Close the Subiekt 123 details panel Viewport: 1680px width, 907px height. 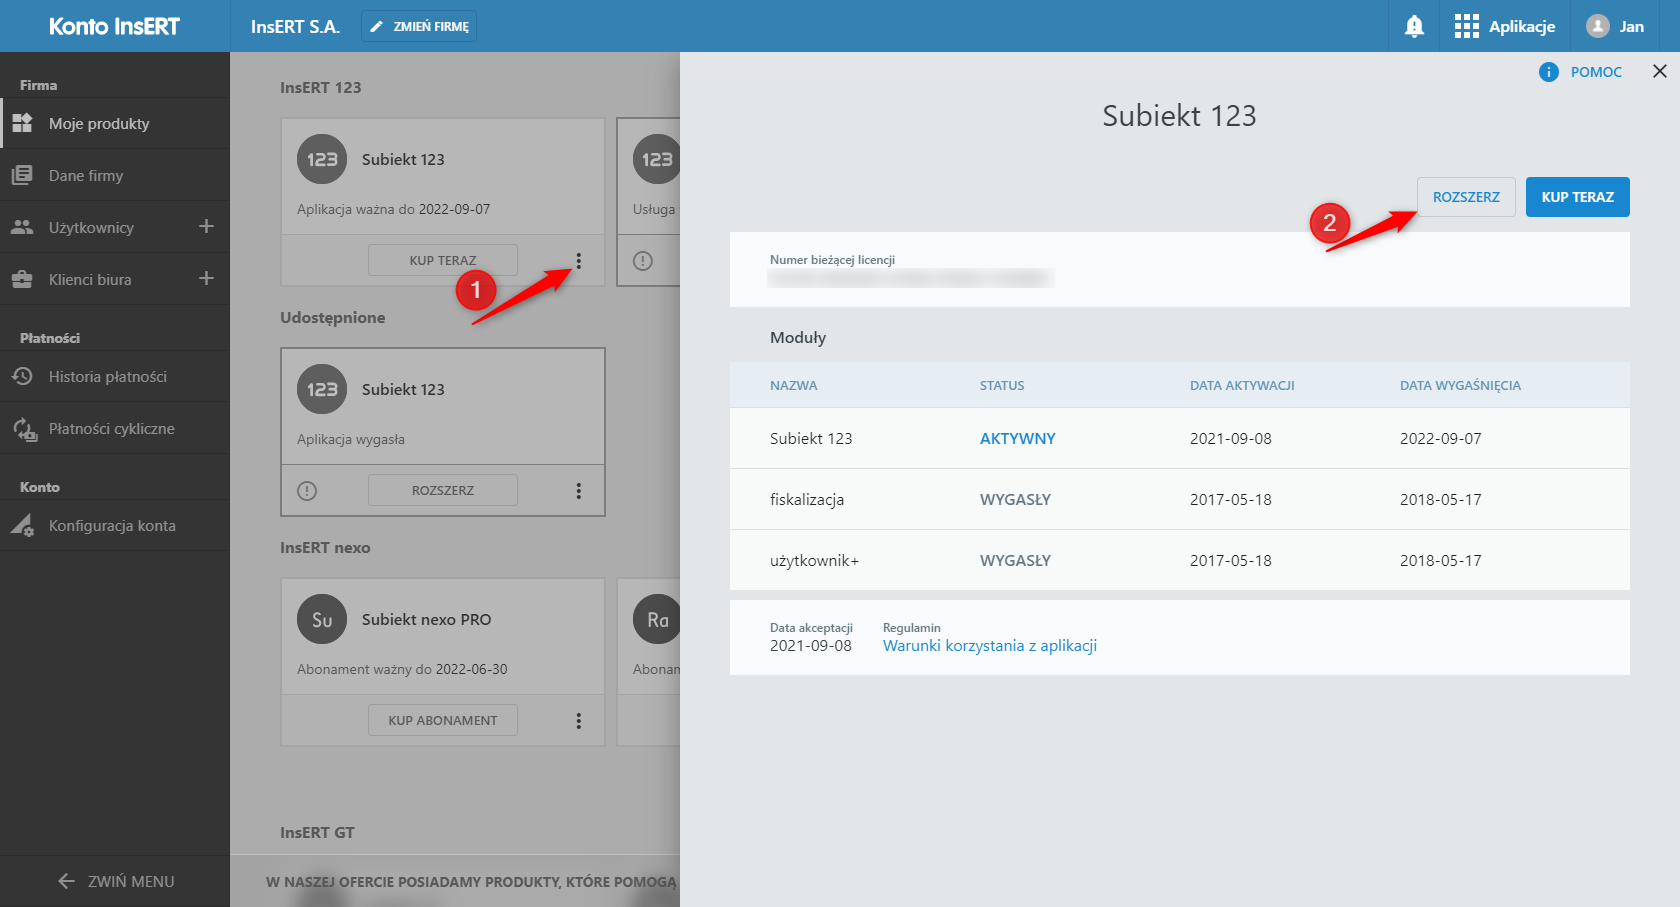pyautogui.click(x=1660, y=71)
